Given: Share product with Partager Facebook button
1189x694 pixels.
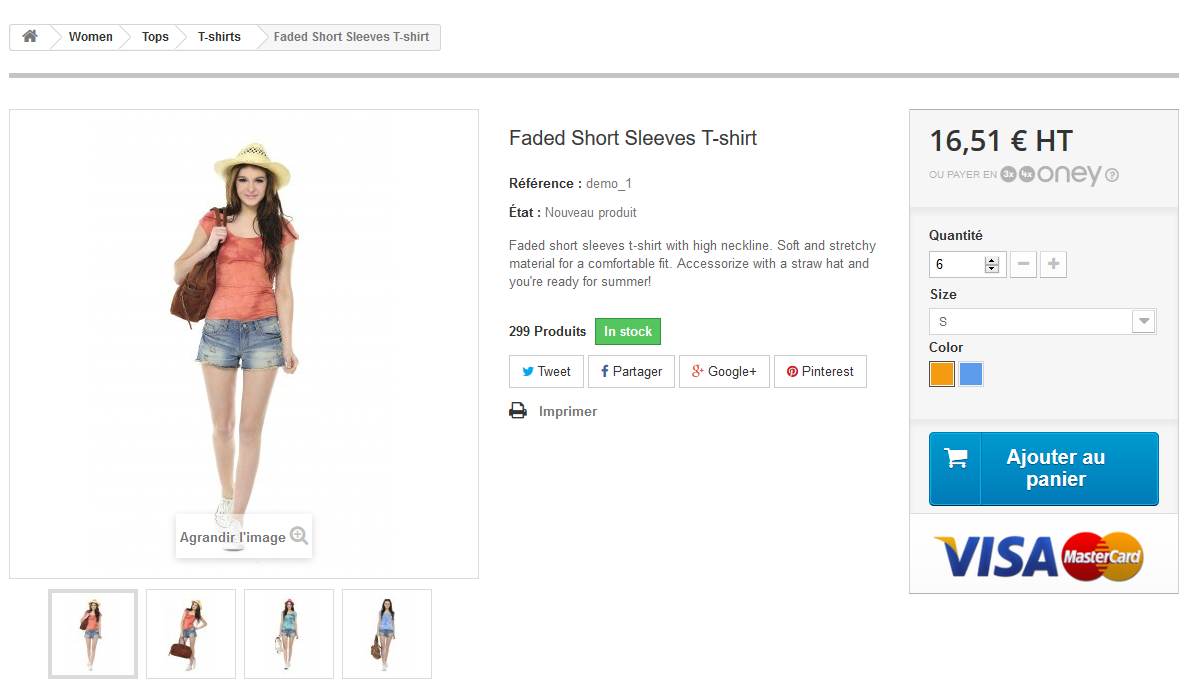Looking at the screenshot, I should (631, 372).
